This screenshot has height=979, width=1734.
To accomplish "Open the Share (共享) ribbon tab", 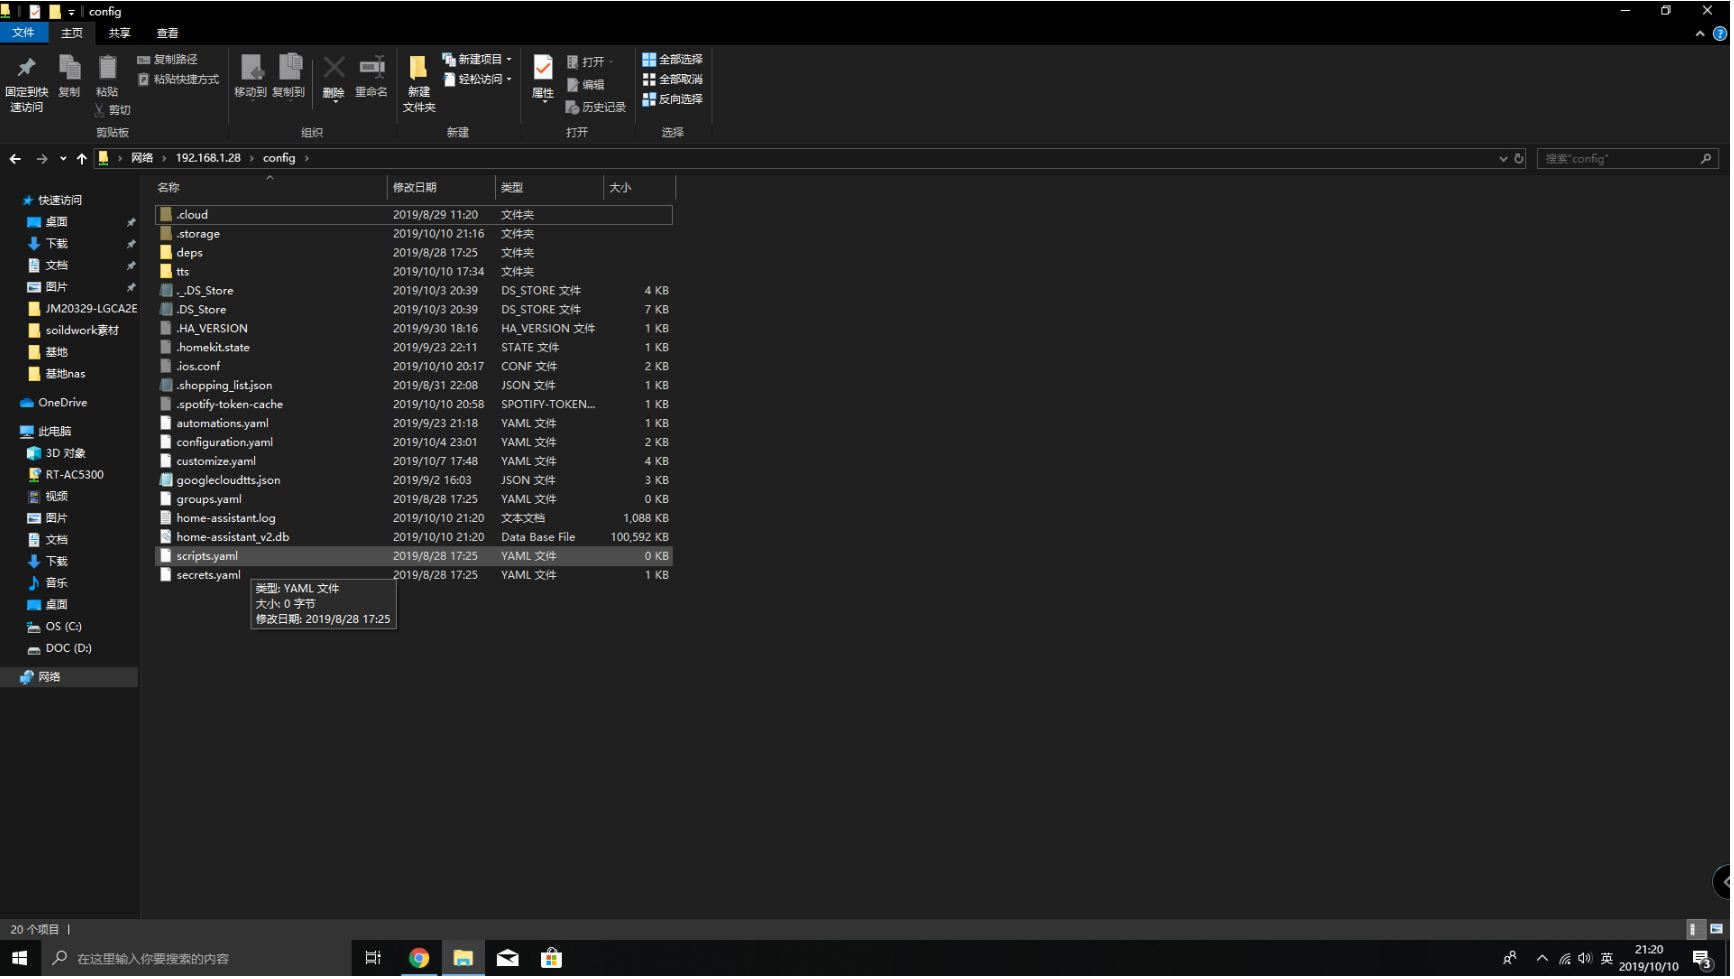I will pos(119,34).
